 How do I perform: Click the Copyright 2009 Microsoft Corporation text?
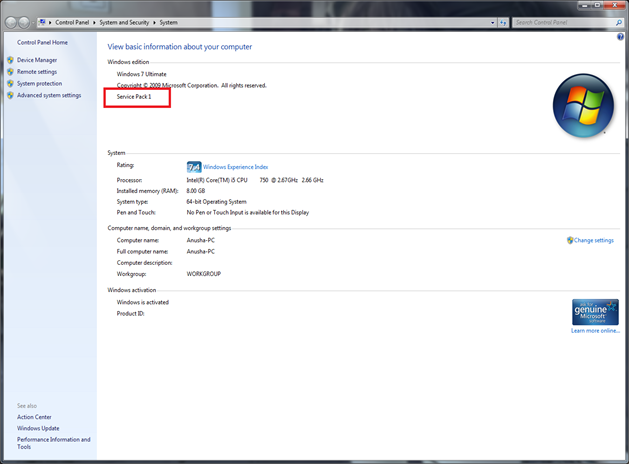[x=191, y=85]
